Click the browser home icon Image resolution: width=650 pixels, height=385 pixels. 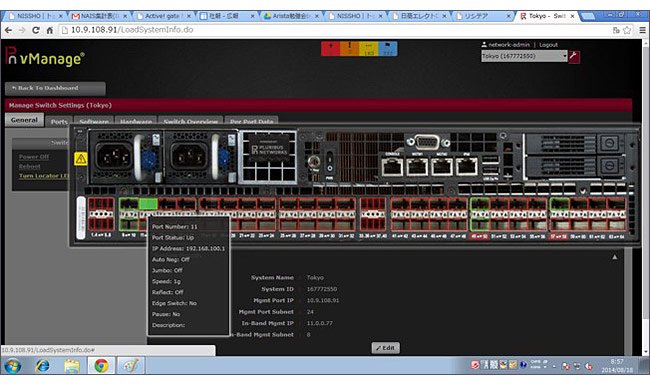pos(50,30)
